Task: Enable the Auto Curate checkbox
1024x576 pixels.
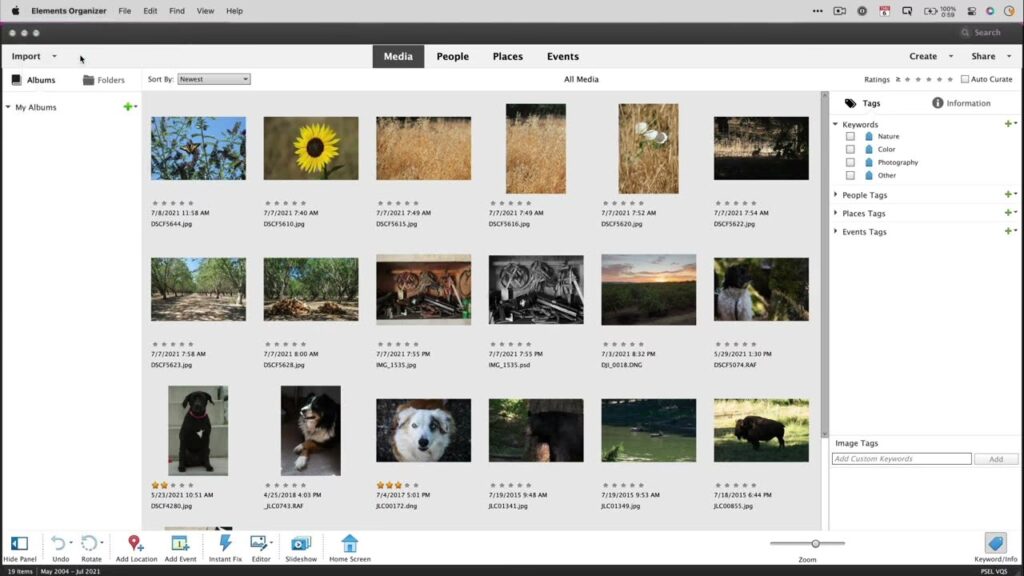Action: (x=965, y=79)
